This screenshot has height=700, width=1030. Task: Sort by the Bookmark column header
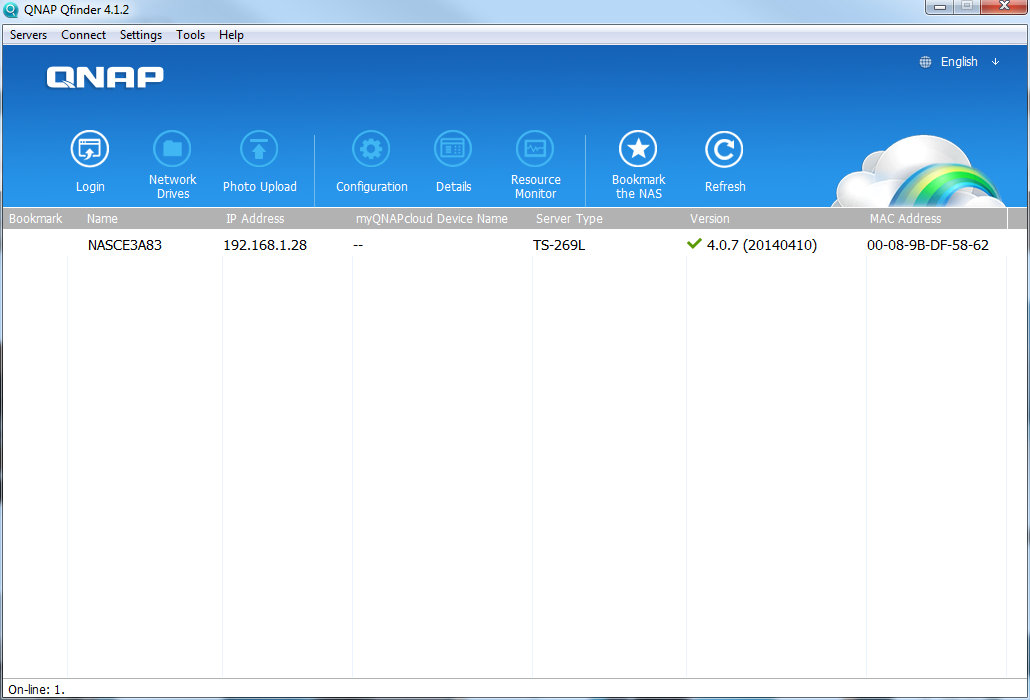point(35,219)
